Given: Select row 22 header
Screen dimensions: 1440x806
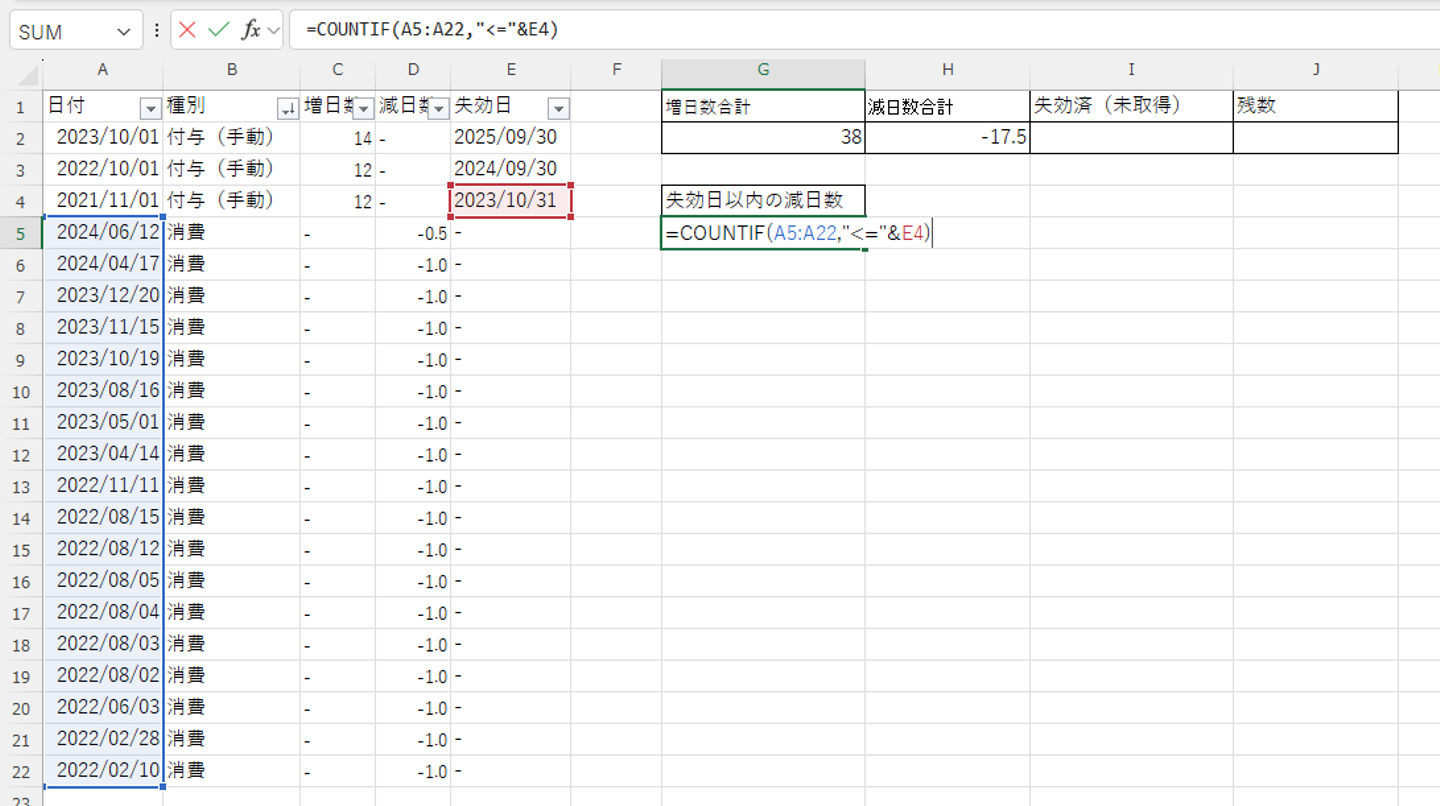Looking at the screenshot, I should point(21,772).
